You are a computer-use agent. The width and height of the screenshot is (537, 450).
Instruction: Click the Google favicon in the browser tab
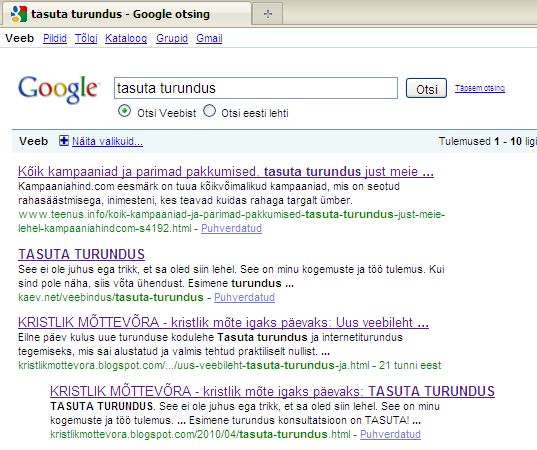(19, 14)
